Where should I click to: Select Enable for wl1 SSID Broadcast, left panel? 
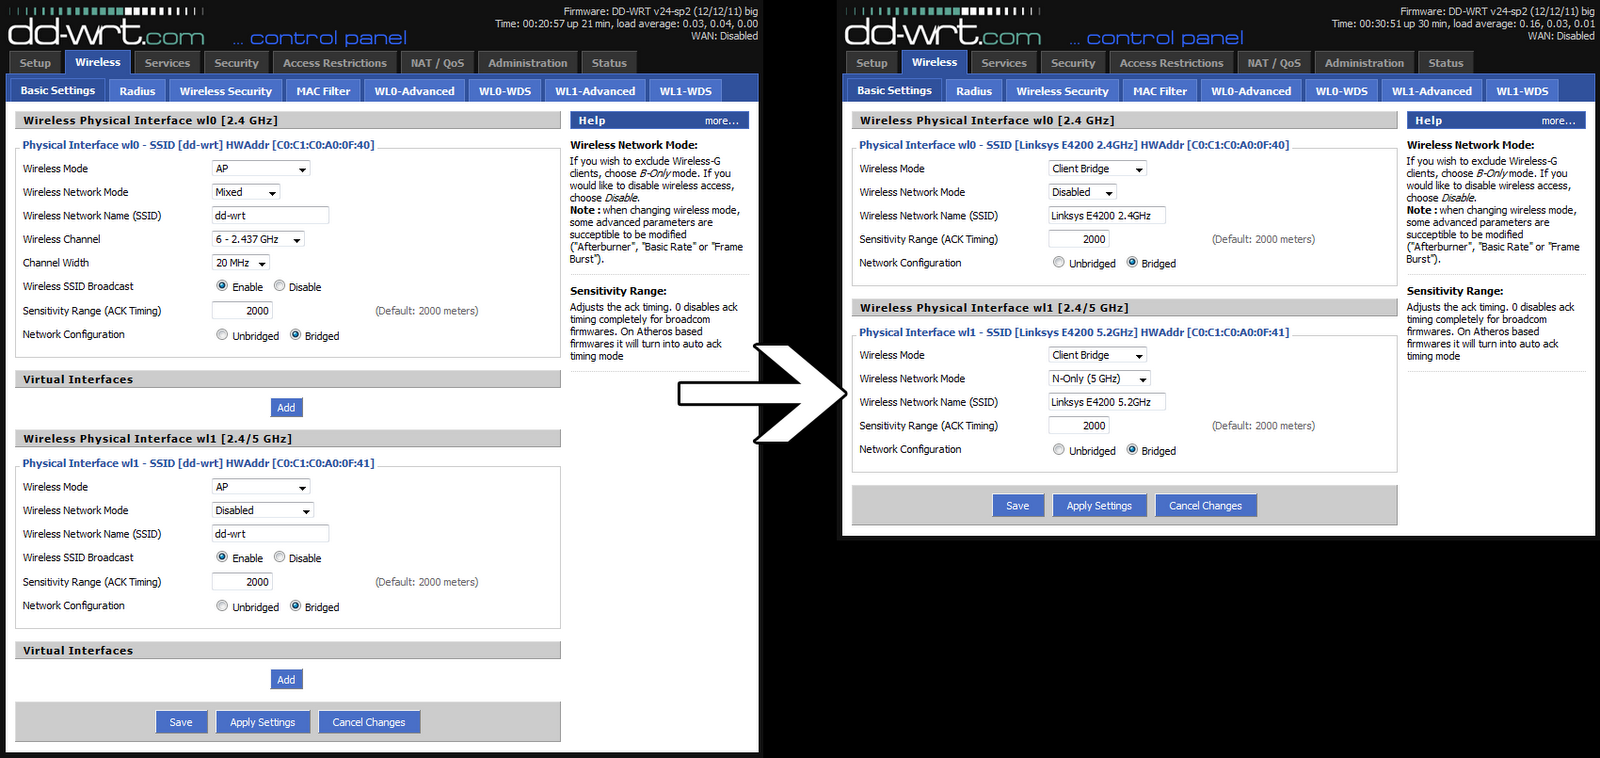pos(222,557)
